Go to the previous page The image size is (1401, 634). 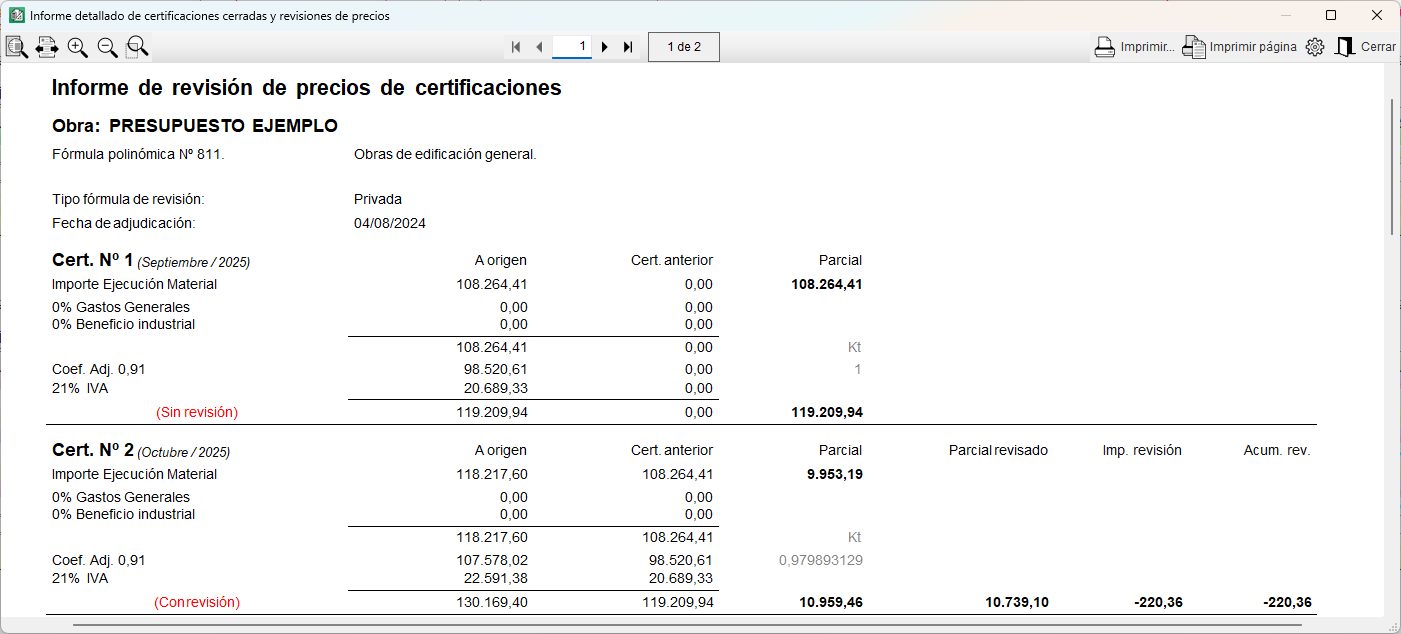(539, 47)
